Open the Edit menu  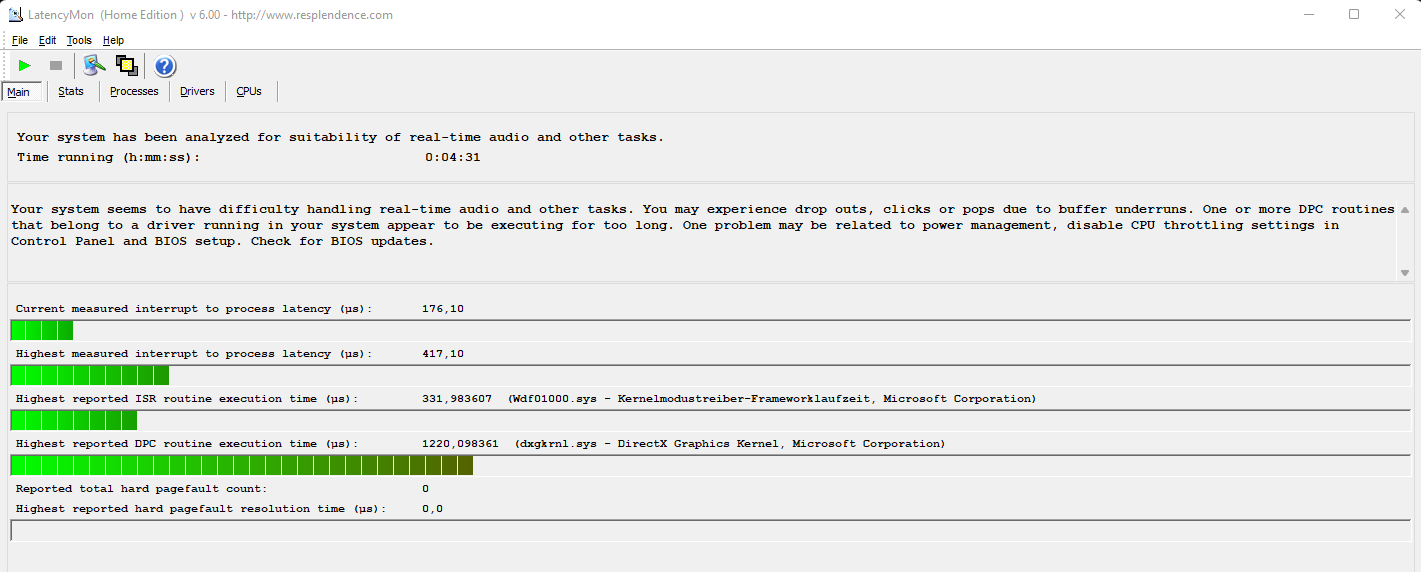pyautogui.click(x=48, y=40)
